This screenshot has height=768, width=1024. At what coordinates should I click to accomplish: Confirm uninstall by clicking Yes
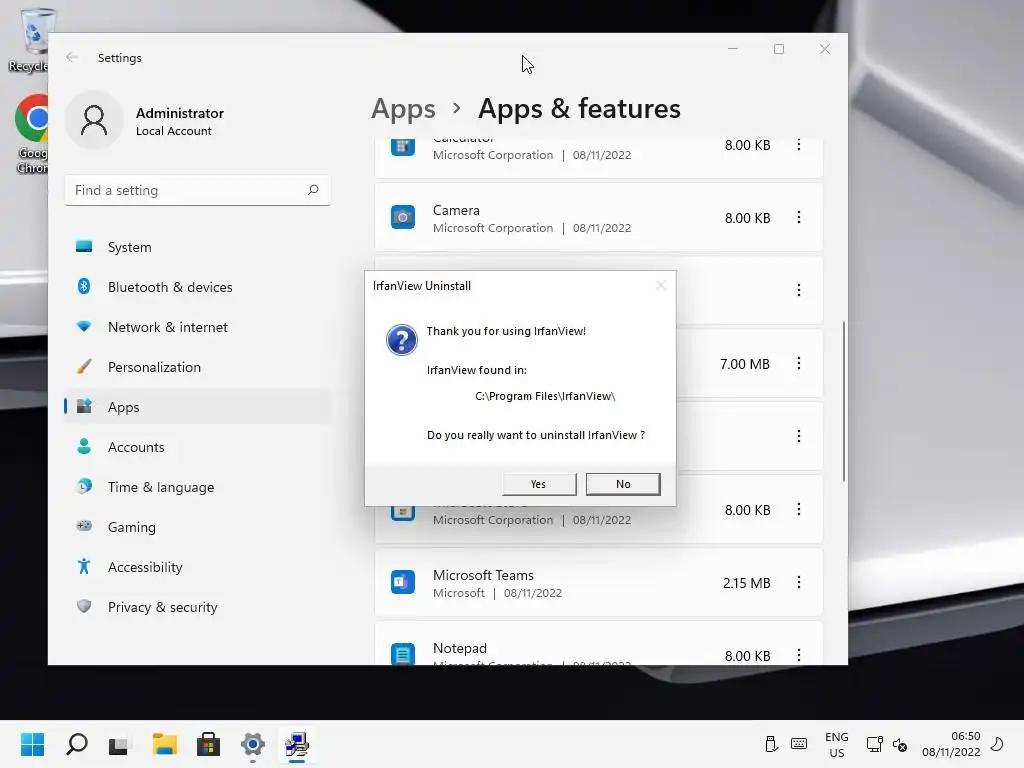click(539, 484)
